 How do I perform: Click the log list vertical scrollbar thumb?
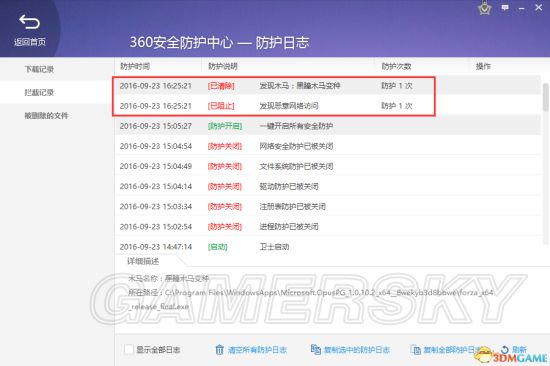[x=545, y=97]
